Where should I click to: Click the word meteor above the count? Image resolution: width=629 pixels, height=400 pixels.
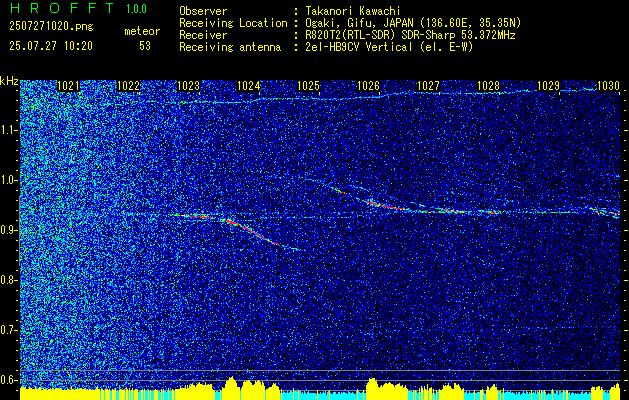coord(142,31)
